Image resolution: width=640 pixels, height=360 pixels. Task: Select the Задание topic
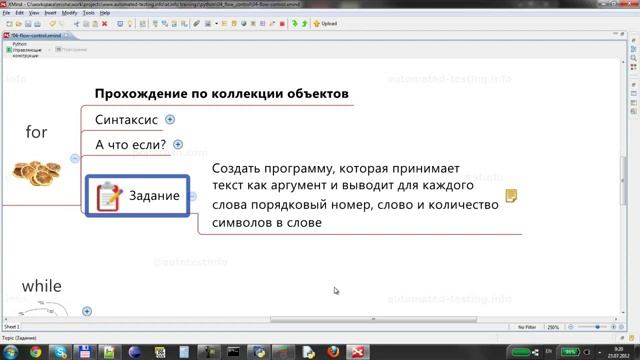click(138, 196)
